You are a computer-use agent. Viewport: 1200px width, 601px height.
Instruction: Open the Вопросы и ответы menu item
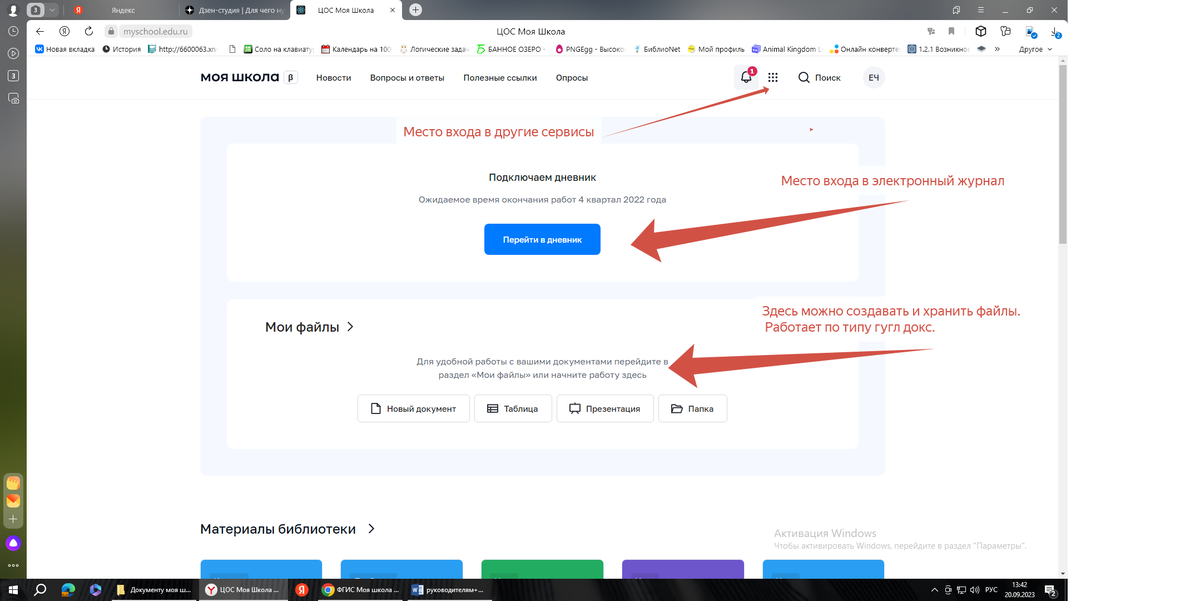point(407,77)
